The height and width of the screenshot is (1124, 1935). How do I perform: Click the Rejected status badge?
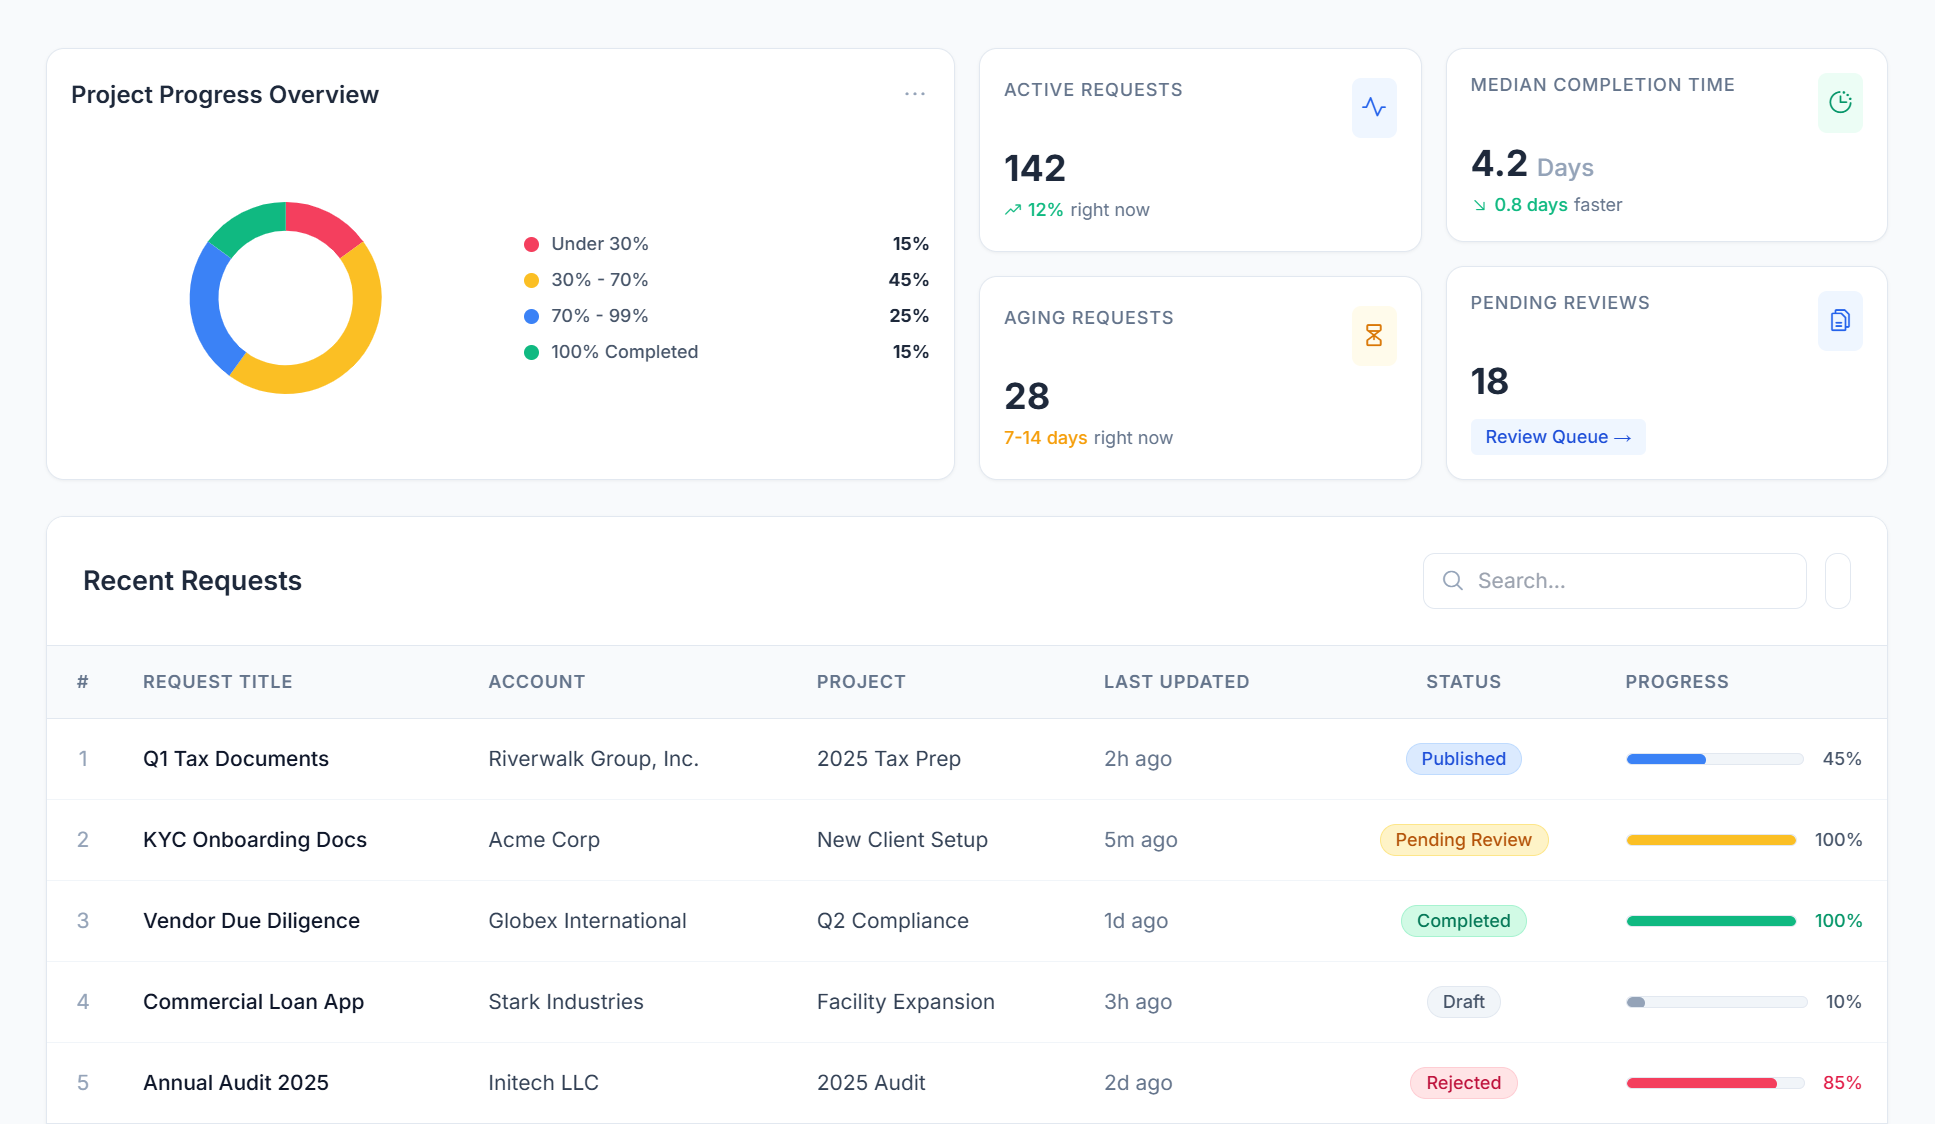tap(1463, 1083)
